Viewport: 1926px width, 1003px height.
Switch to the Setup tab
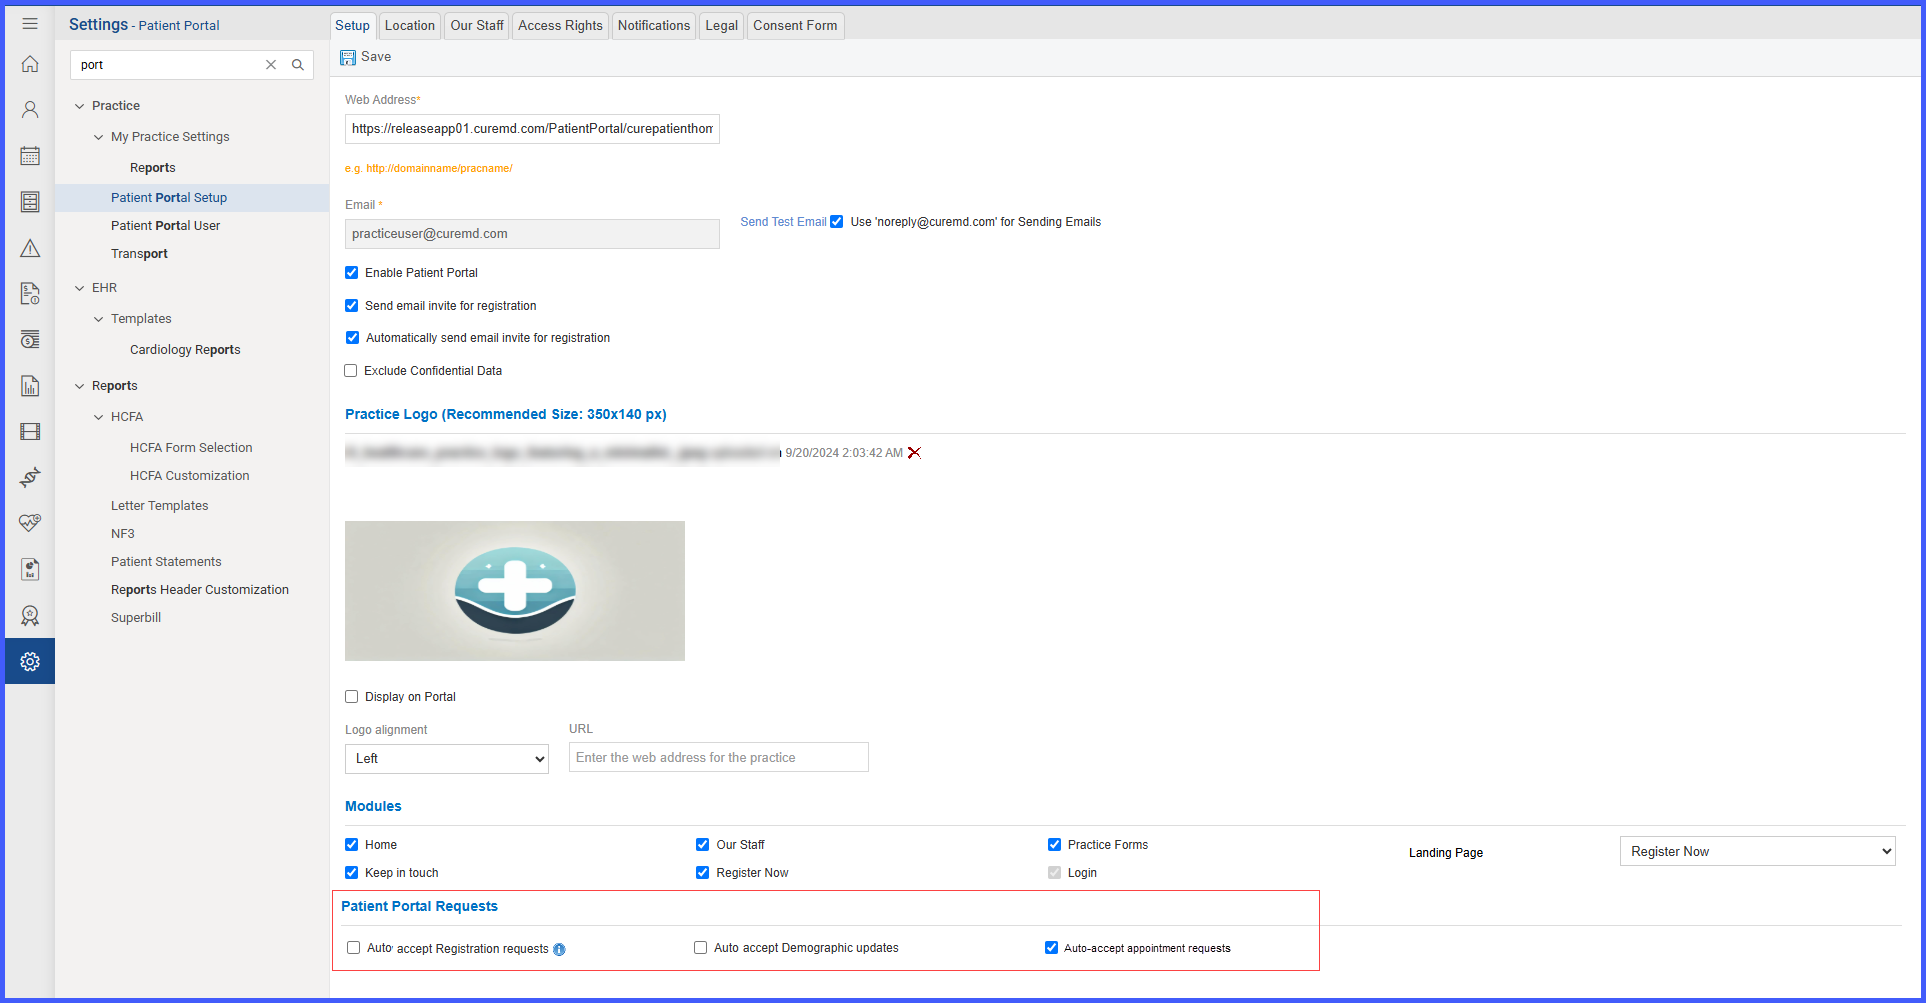[x=352, y=26]
